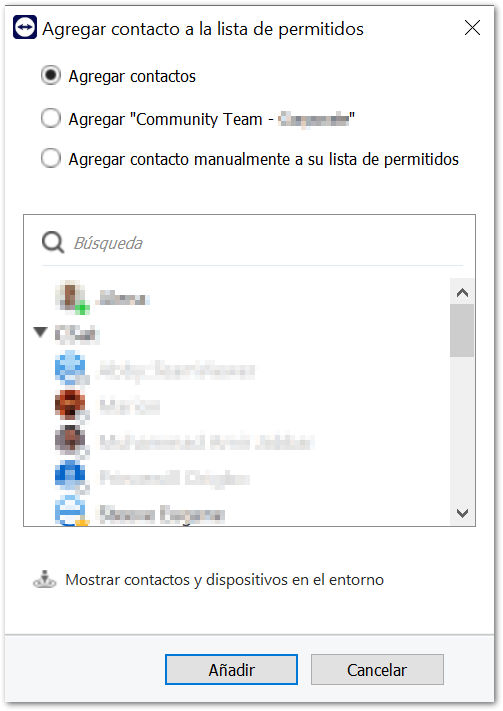The image size is (503, 711).
Task: Select the first contact avatar with green status
Action: tap(72, 297)
